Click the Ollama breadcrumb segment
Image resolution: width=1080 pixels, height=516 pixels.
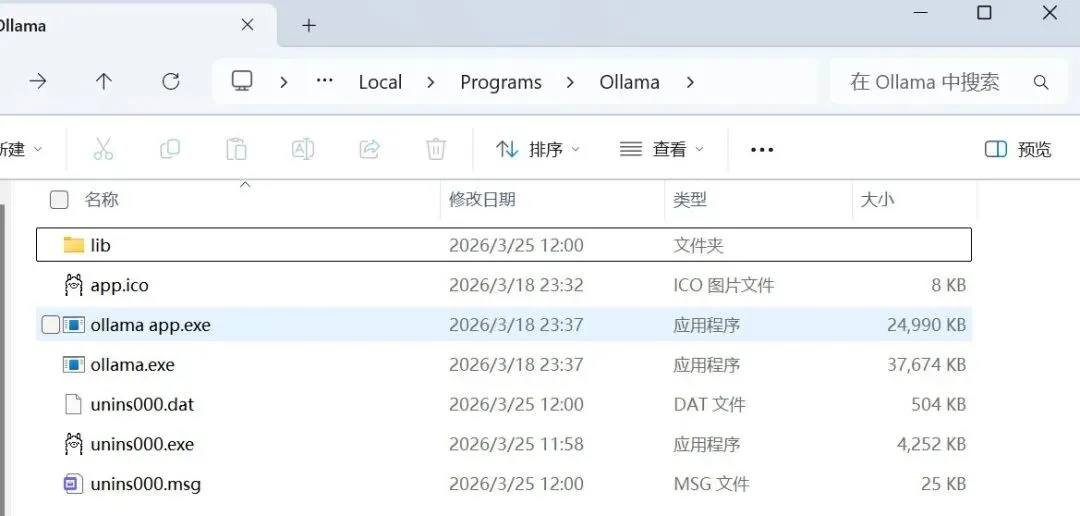[x=630, y=82]
